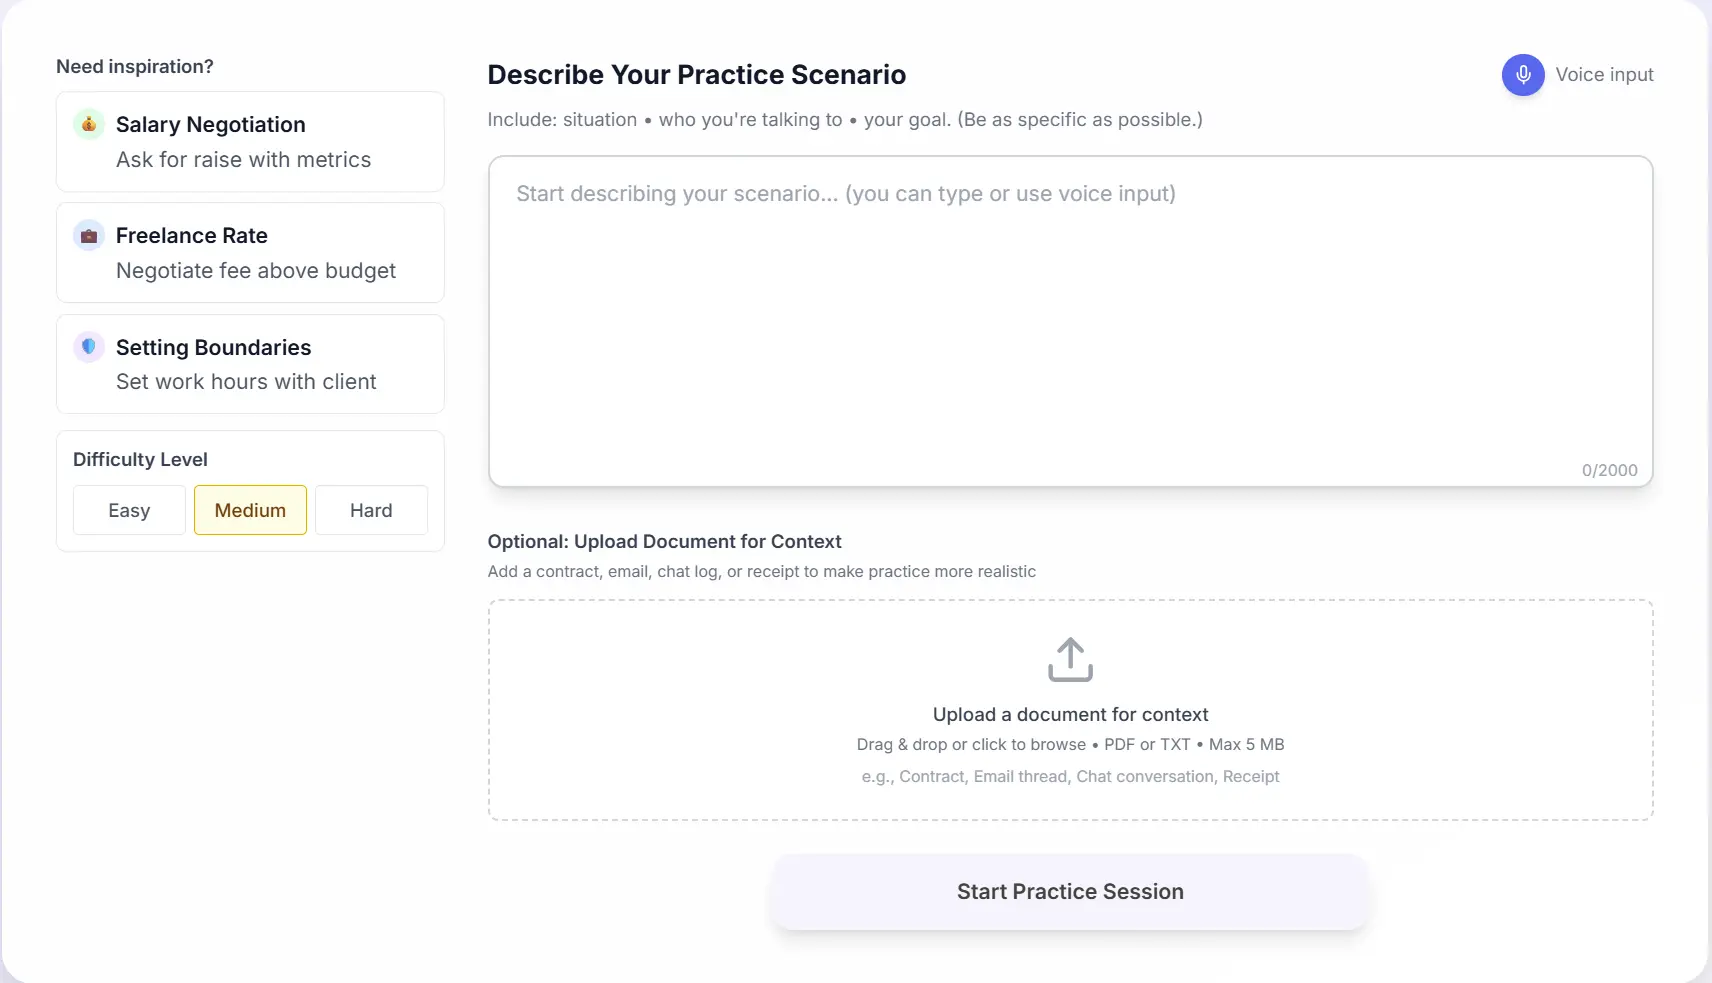Click 'Upload a document for context' text

point(1069,714)
